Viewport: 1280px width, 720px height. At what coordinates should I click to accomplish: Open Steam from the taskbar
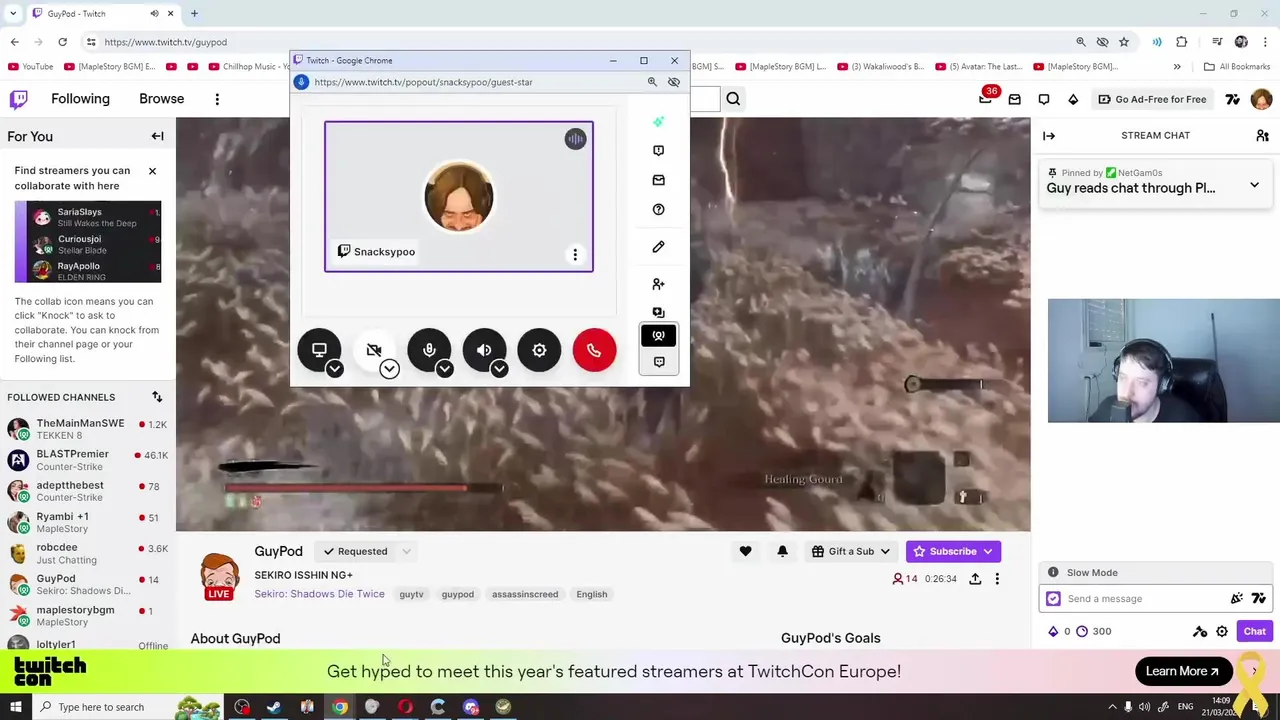[x=274, y=707]
